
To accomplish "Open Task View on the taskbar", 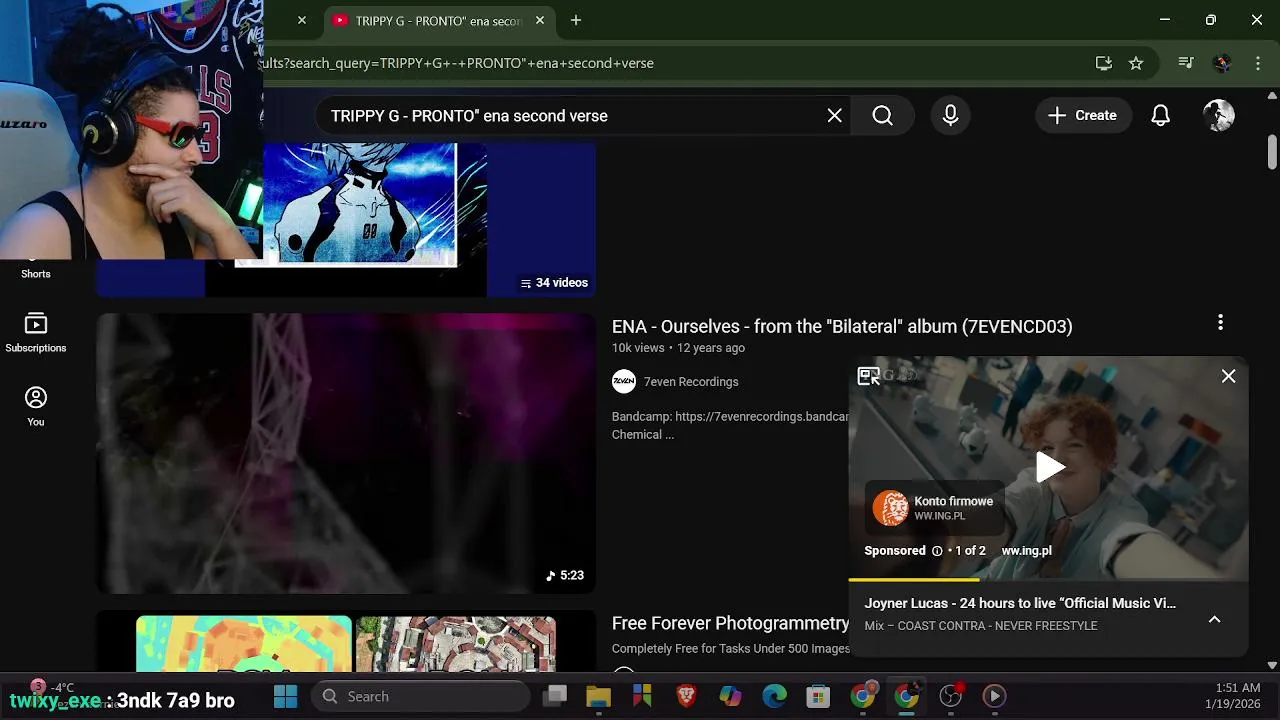I will point(555,696).
